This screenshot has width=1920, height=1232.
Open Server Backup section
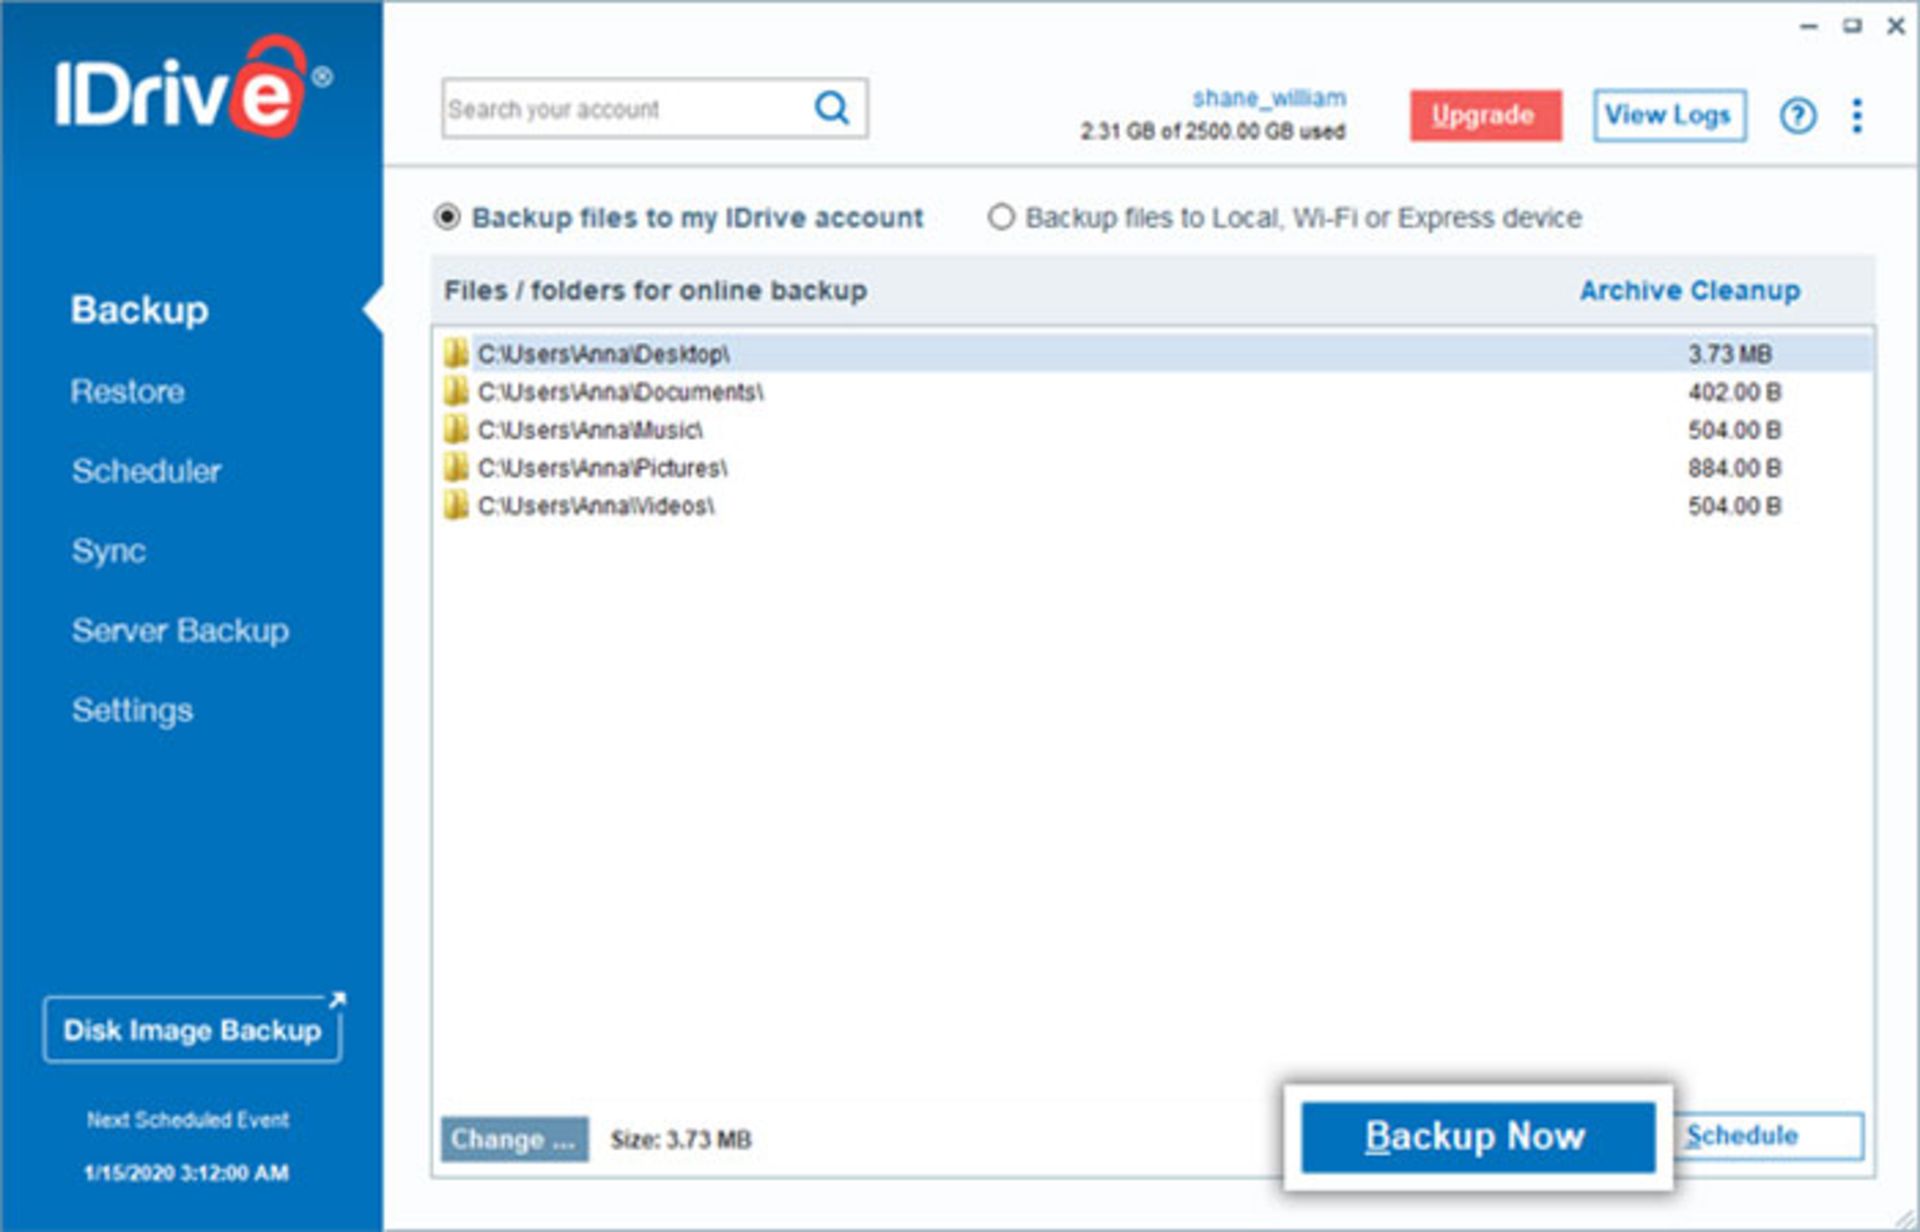click(180, 631)
